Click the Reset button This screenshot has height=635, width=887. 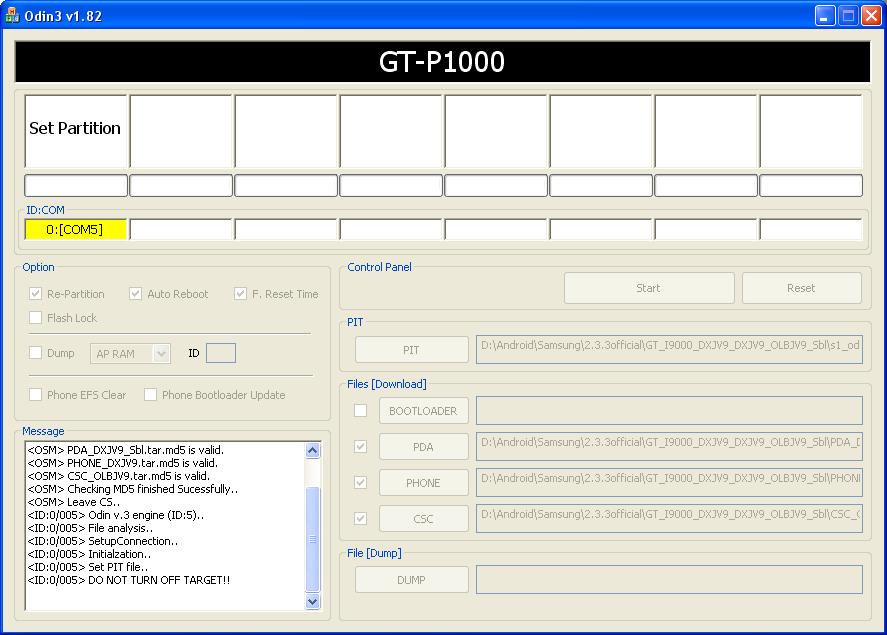click(802, 288)
